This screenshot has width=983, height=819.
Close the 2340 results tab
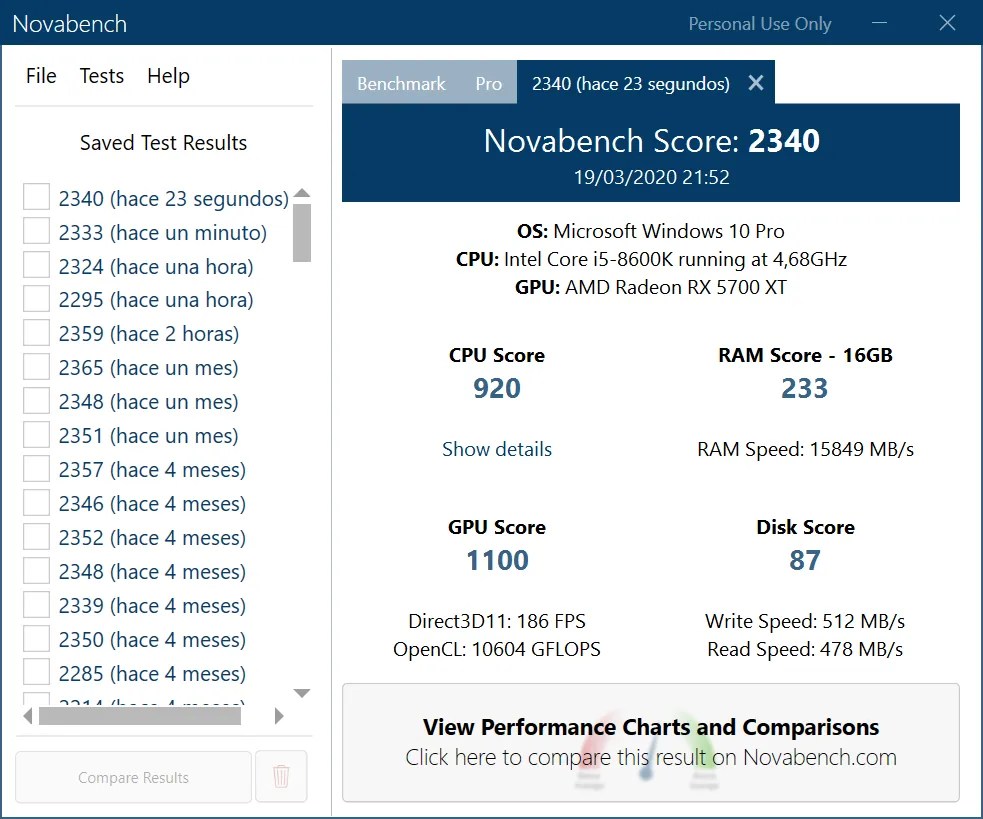(756, 83)
